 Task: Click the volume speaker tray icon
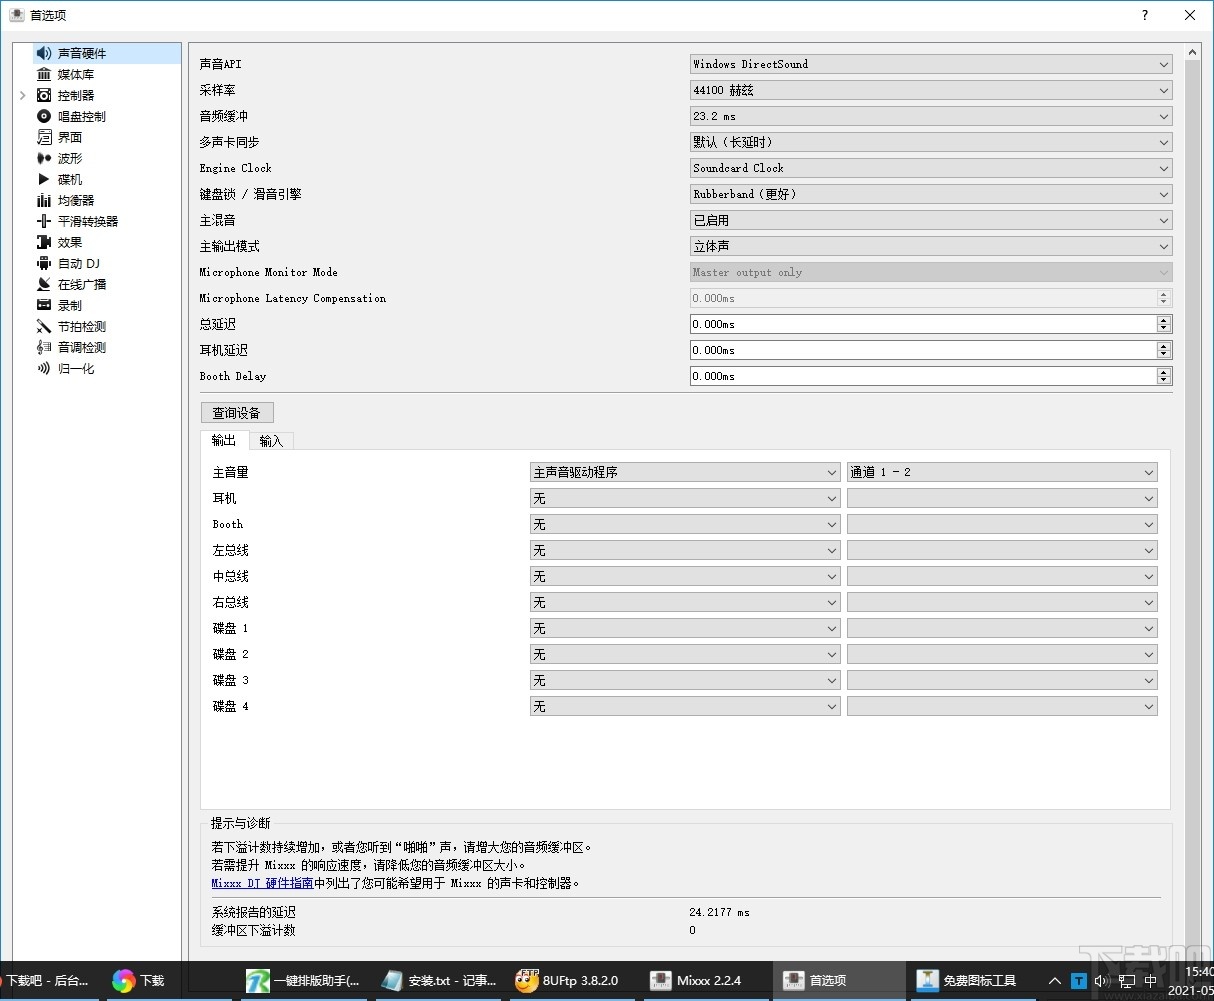1102,981
